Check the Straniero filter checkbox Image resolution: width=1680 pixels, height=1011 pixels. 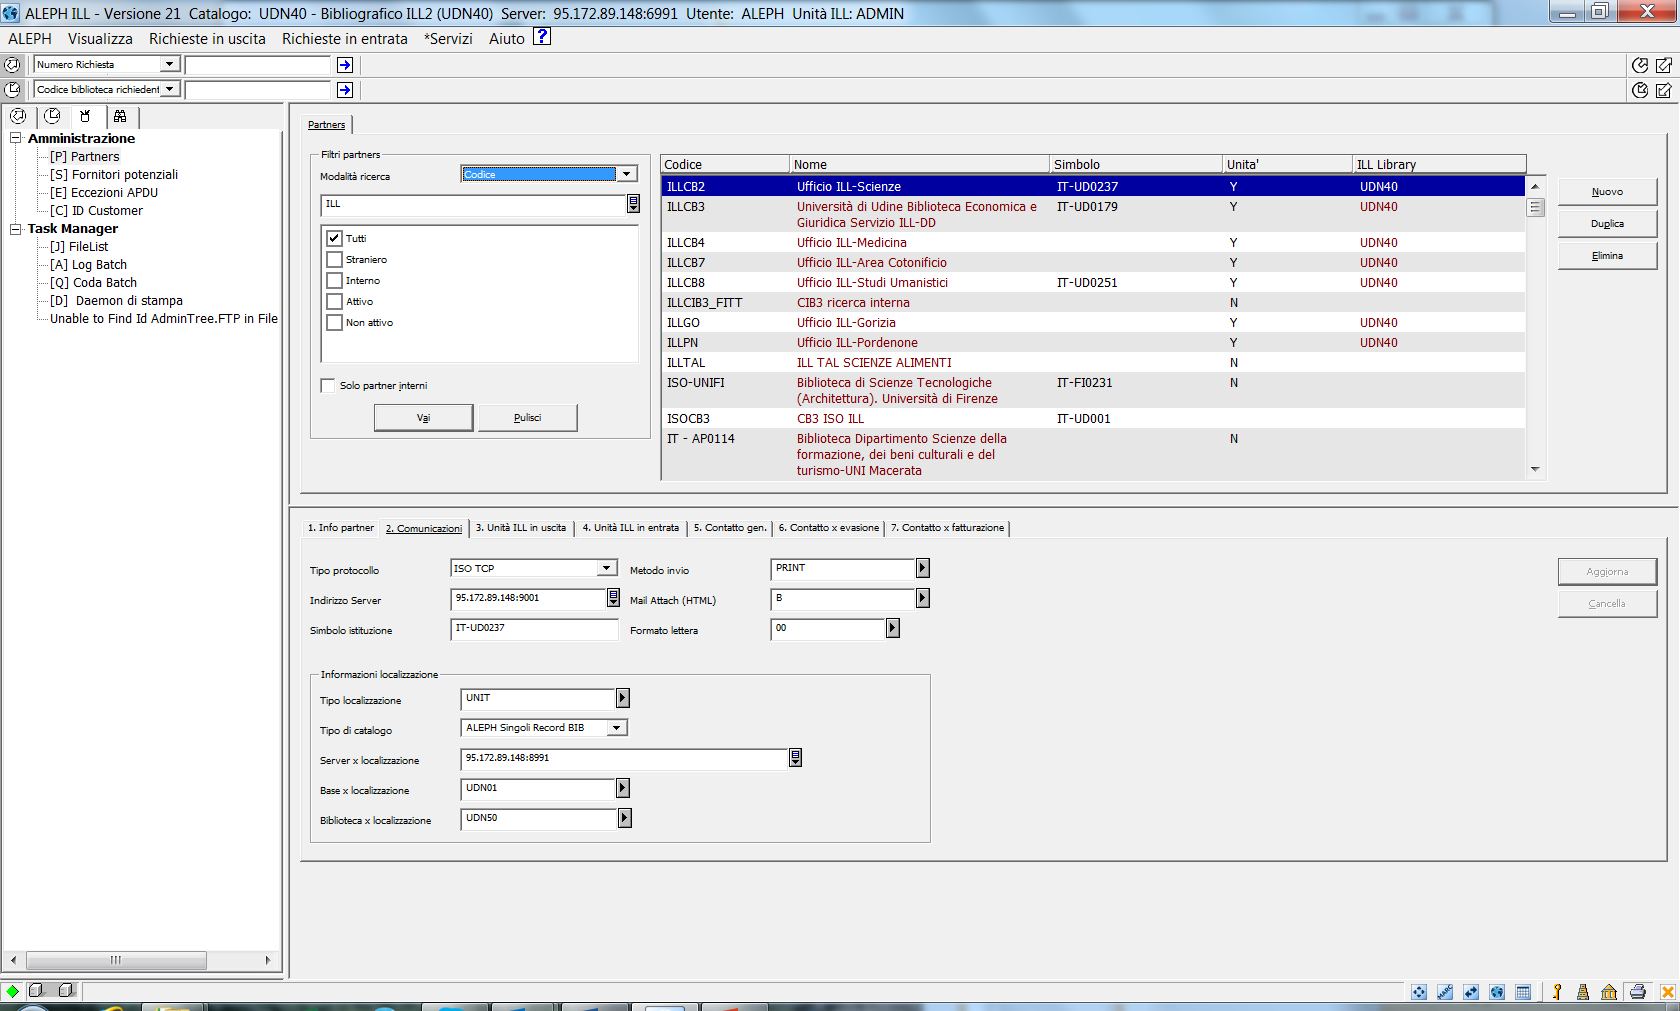pos(334,259)
